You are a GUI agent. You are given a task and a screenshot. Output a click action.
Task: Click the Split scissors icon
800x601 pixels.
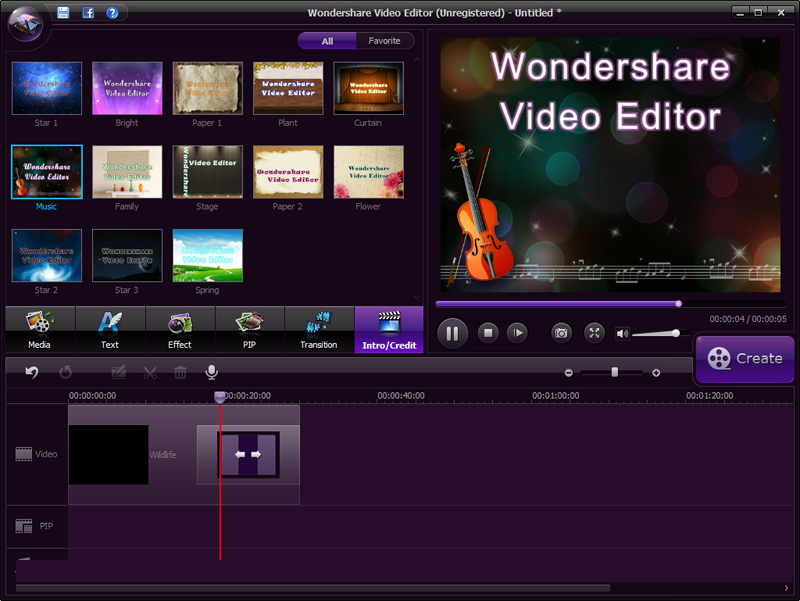150,372
